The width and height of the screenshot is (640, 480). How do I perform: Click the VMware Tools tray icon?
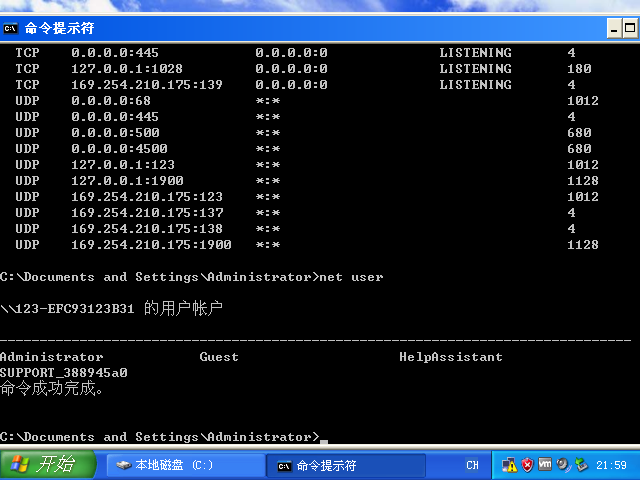(545, 464)
